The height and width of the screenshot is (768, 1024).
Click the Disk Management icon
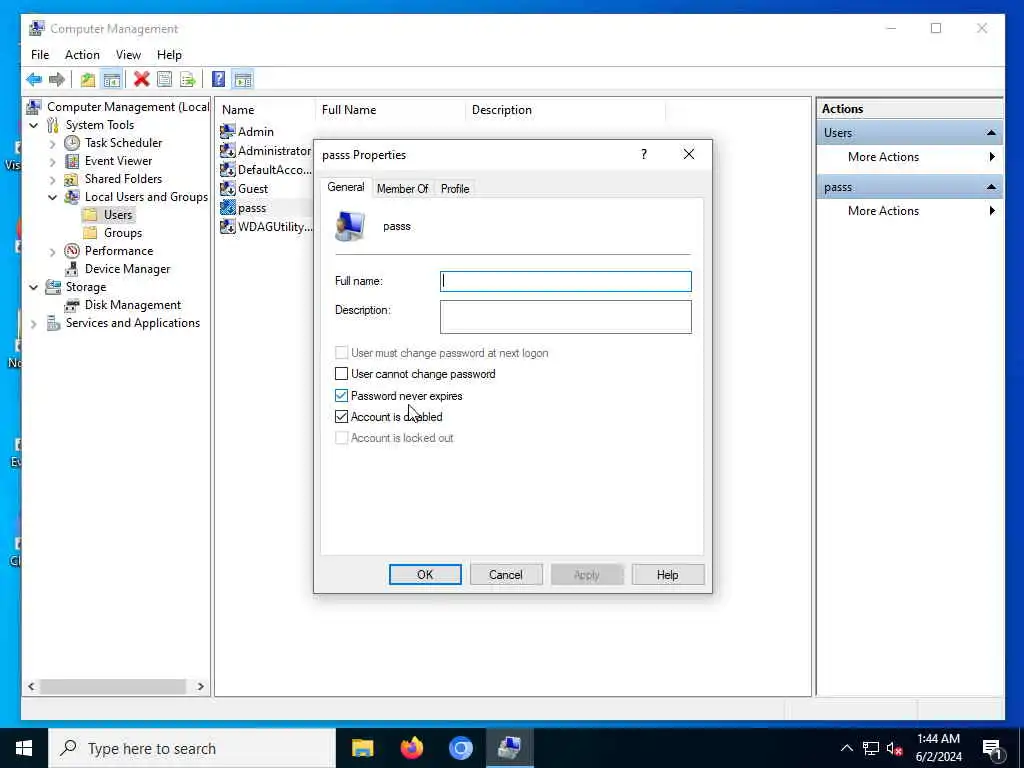tap(72, 305)
